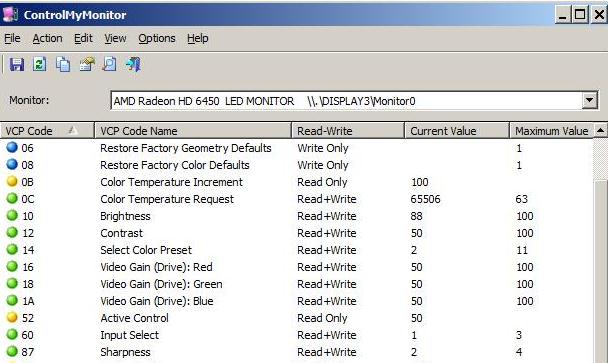Screen dimensions: 608x363
Task: Click the Color Temperature Request maximum value 63
Action: [x=522, y=199]
